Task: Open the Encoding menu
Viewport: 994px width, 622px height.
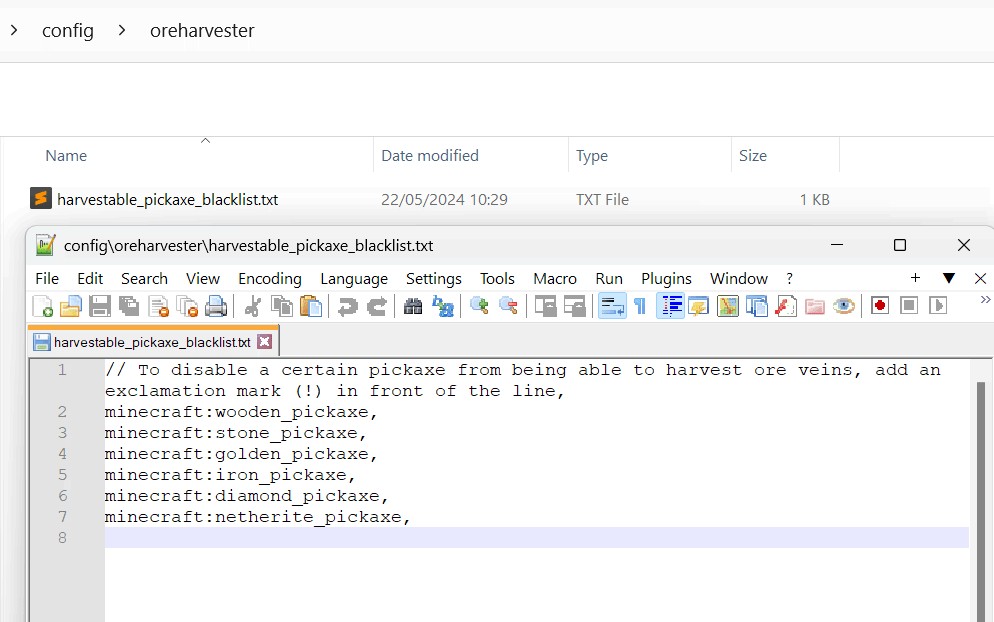Action: coord(269,279)
